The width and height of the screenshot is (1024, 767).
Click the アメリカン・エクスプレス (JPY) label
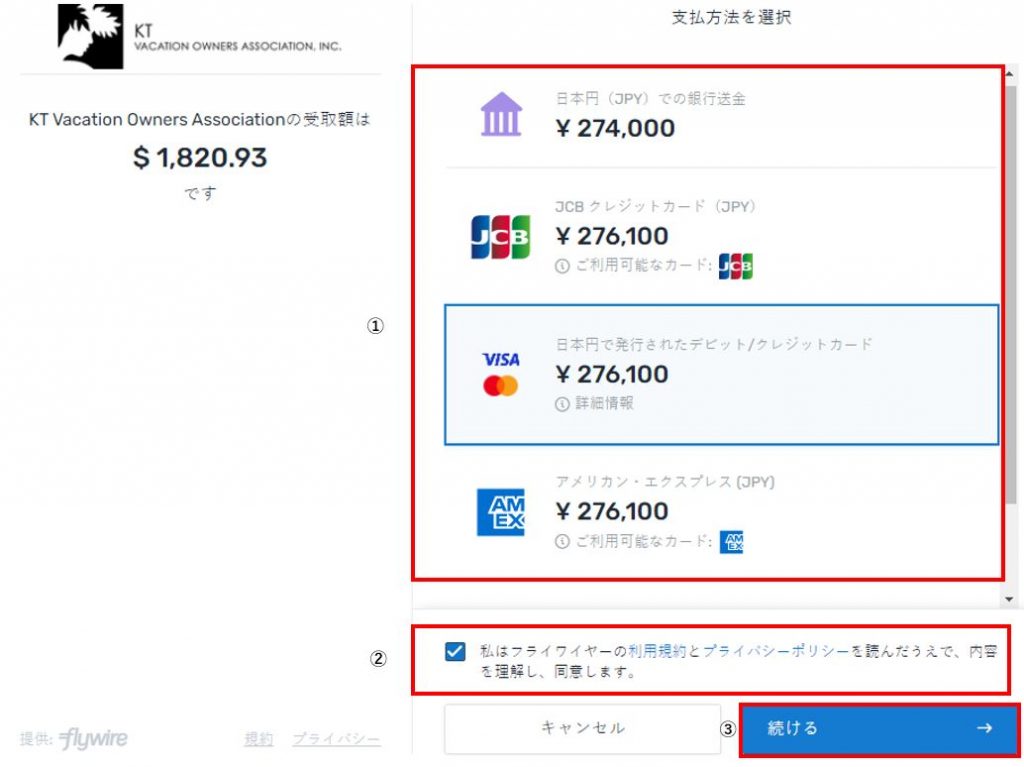tap(665, 482)
